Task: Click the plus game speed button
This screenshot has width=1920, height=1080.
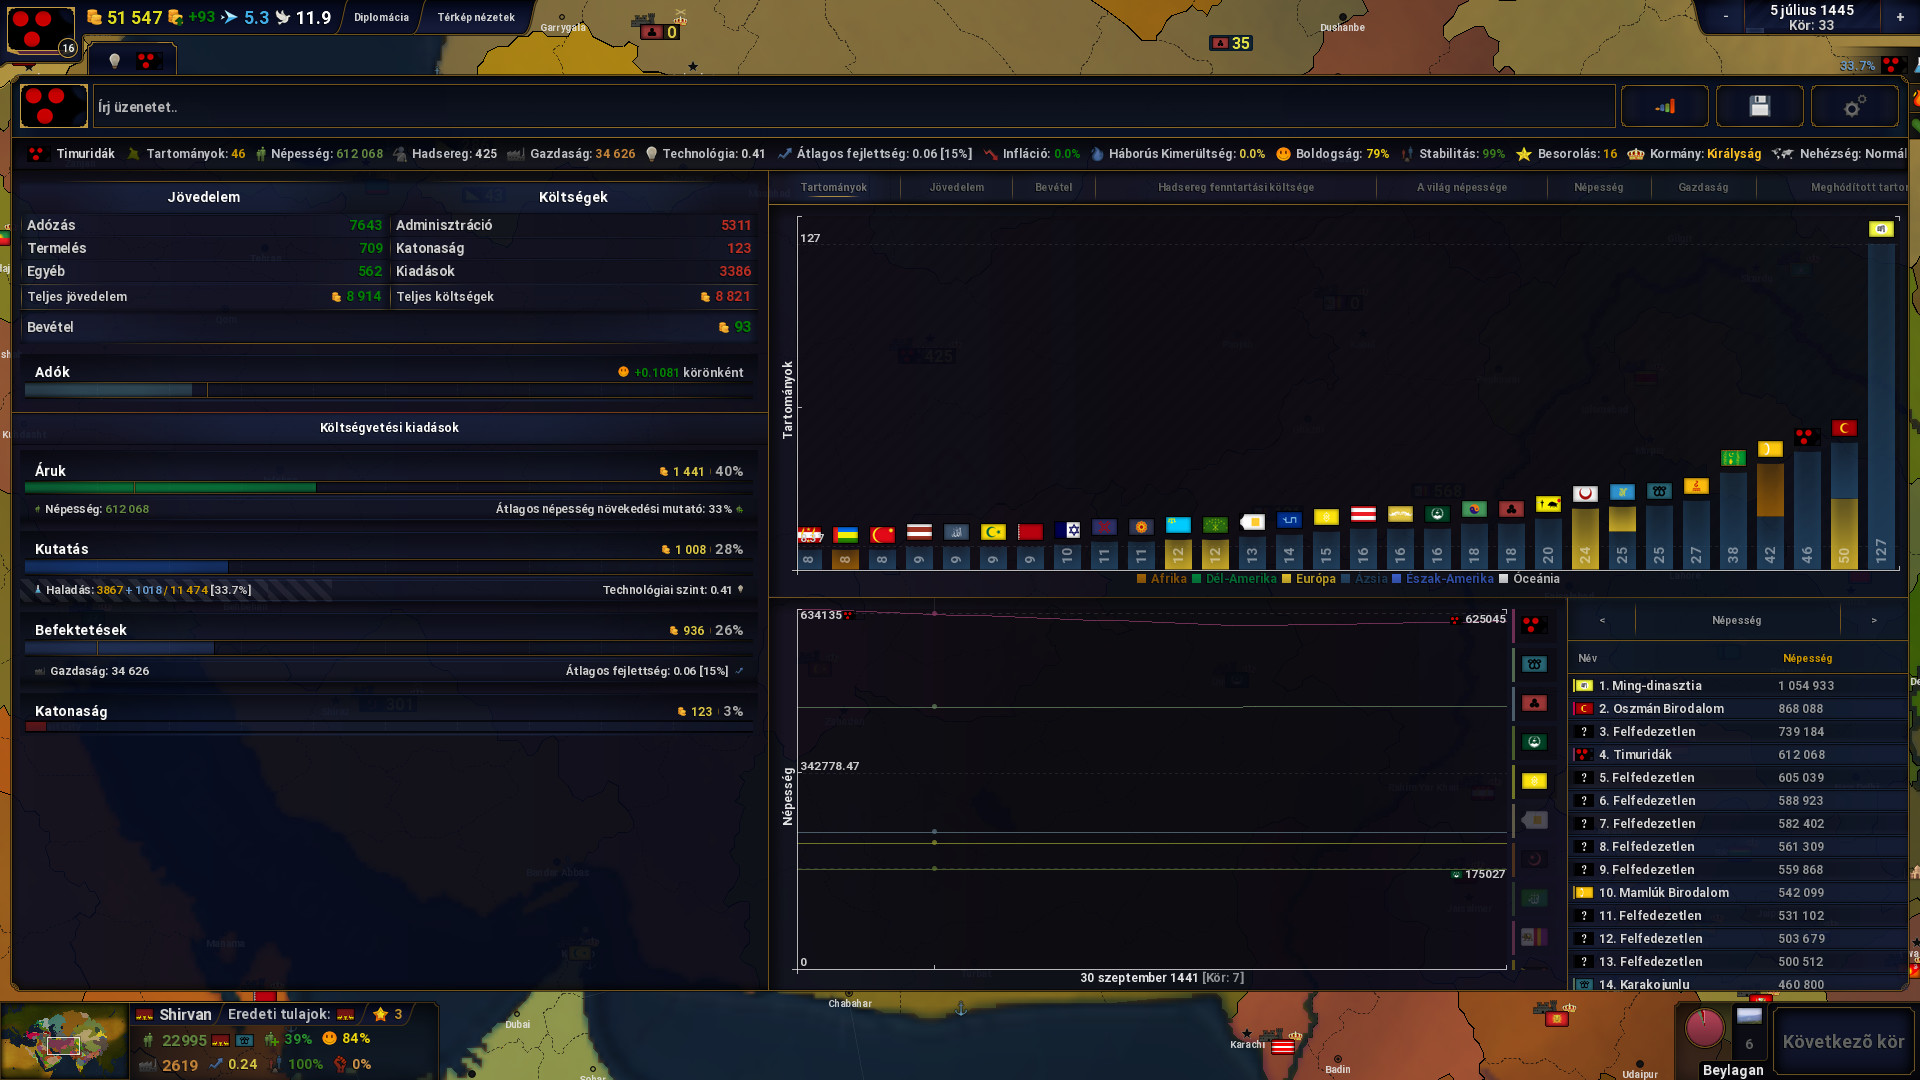Action: (x=1899, y=17)
